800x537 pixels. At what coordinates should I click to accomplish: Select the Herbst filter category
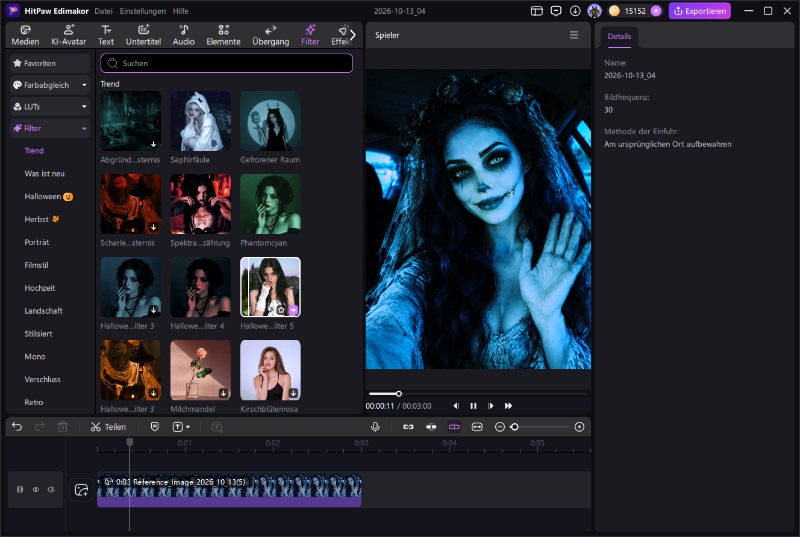pos(42,219)
